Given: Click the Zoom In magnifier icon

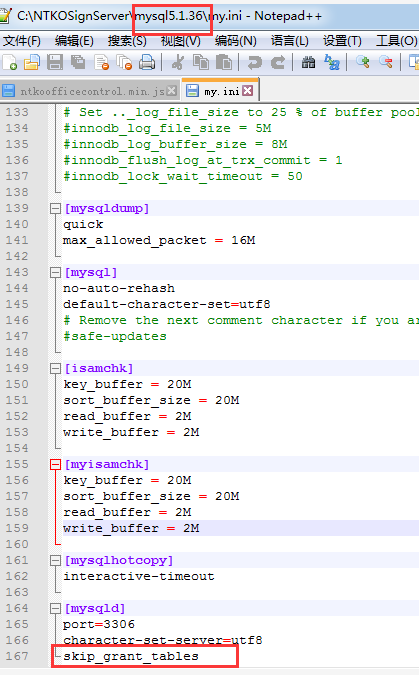Looking at the screenshot, I should coord(363,62).
